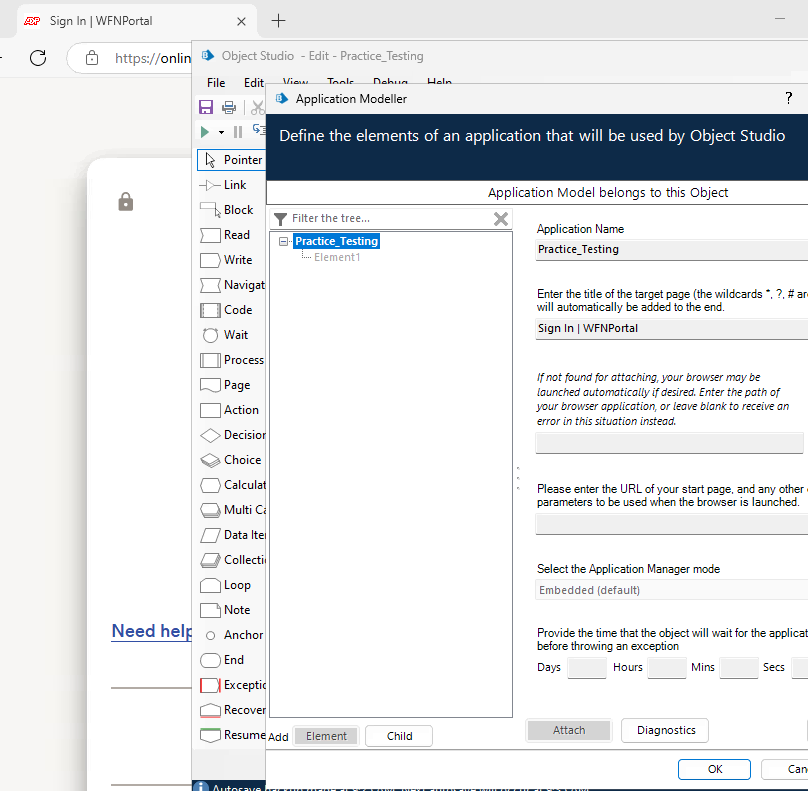Screen dimensions: 808x791
Task: Select the Exception stage tool
Action: 232,685
